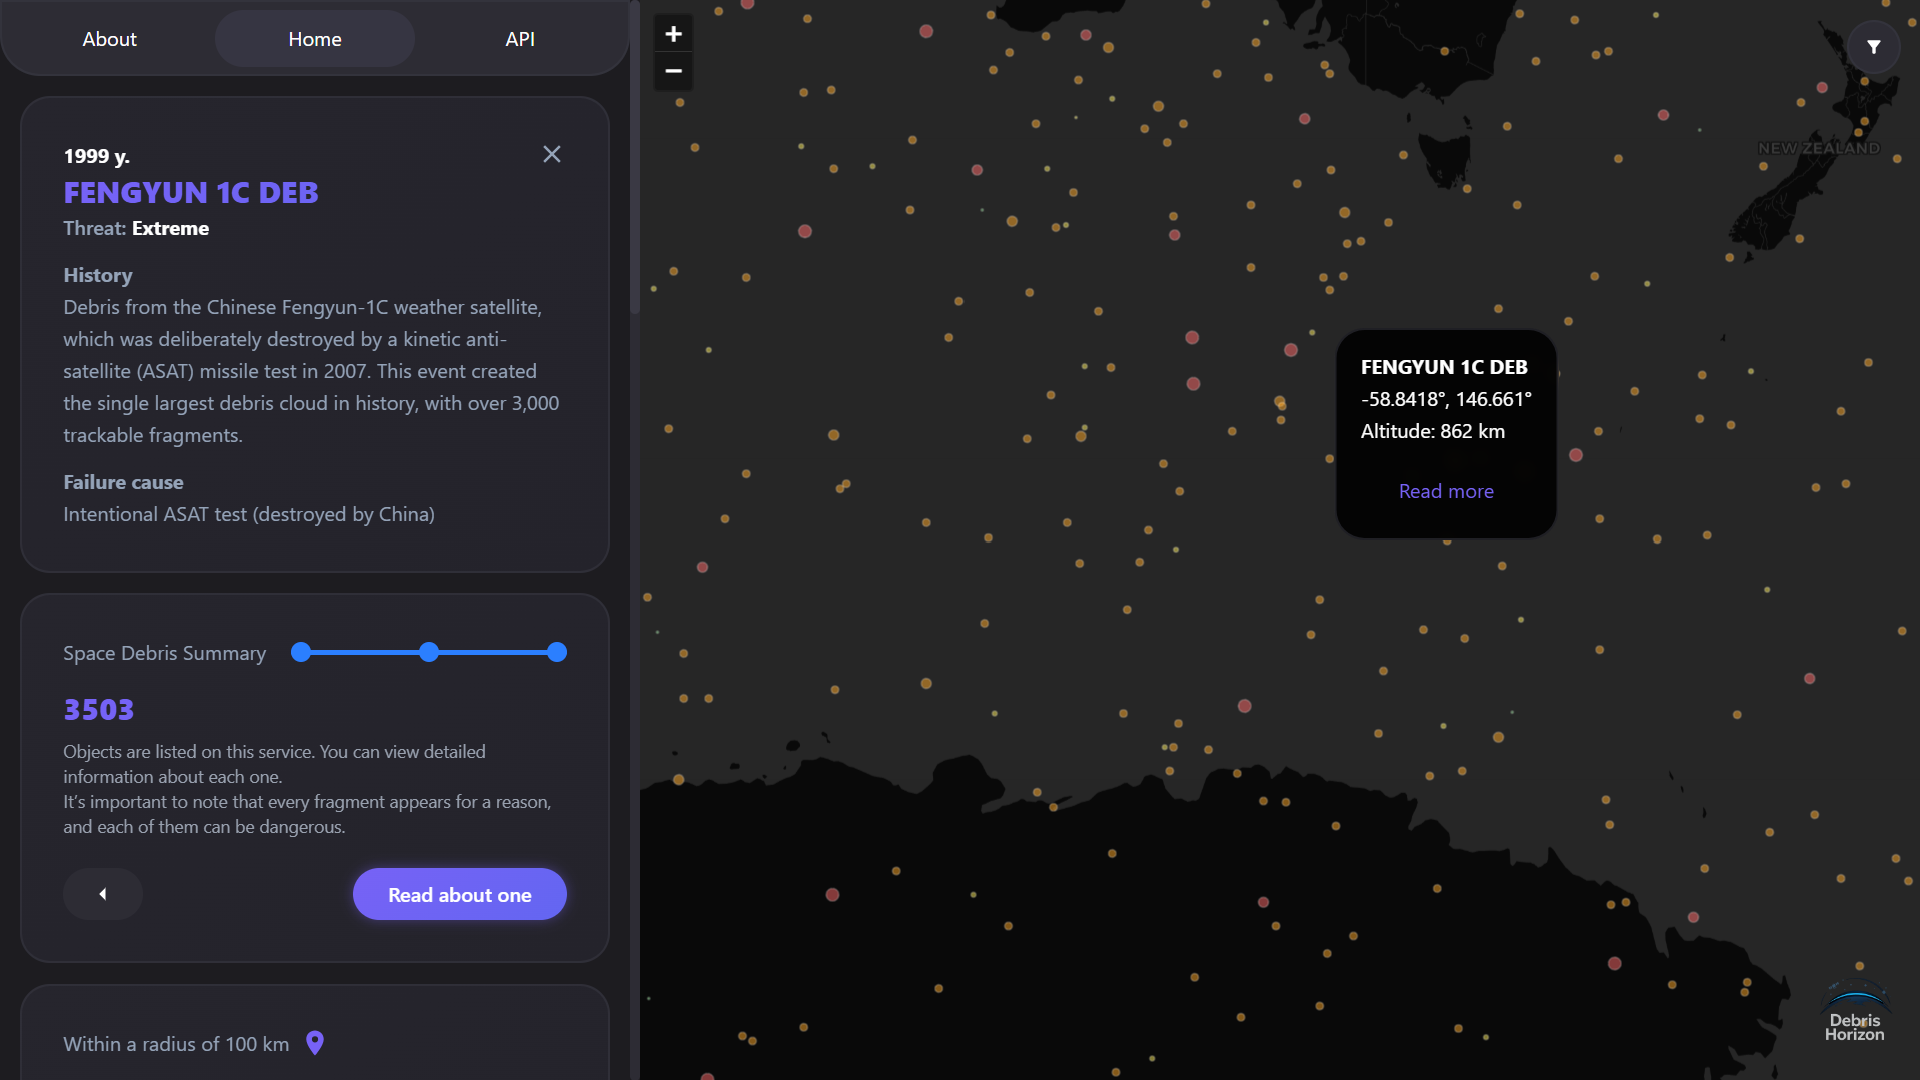
Task: Zoom in on the map
Action: (673, 34)
